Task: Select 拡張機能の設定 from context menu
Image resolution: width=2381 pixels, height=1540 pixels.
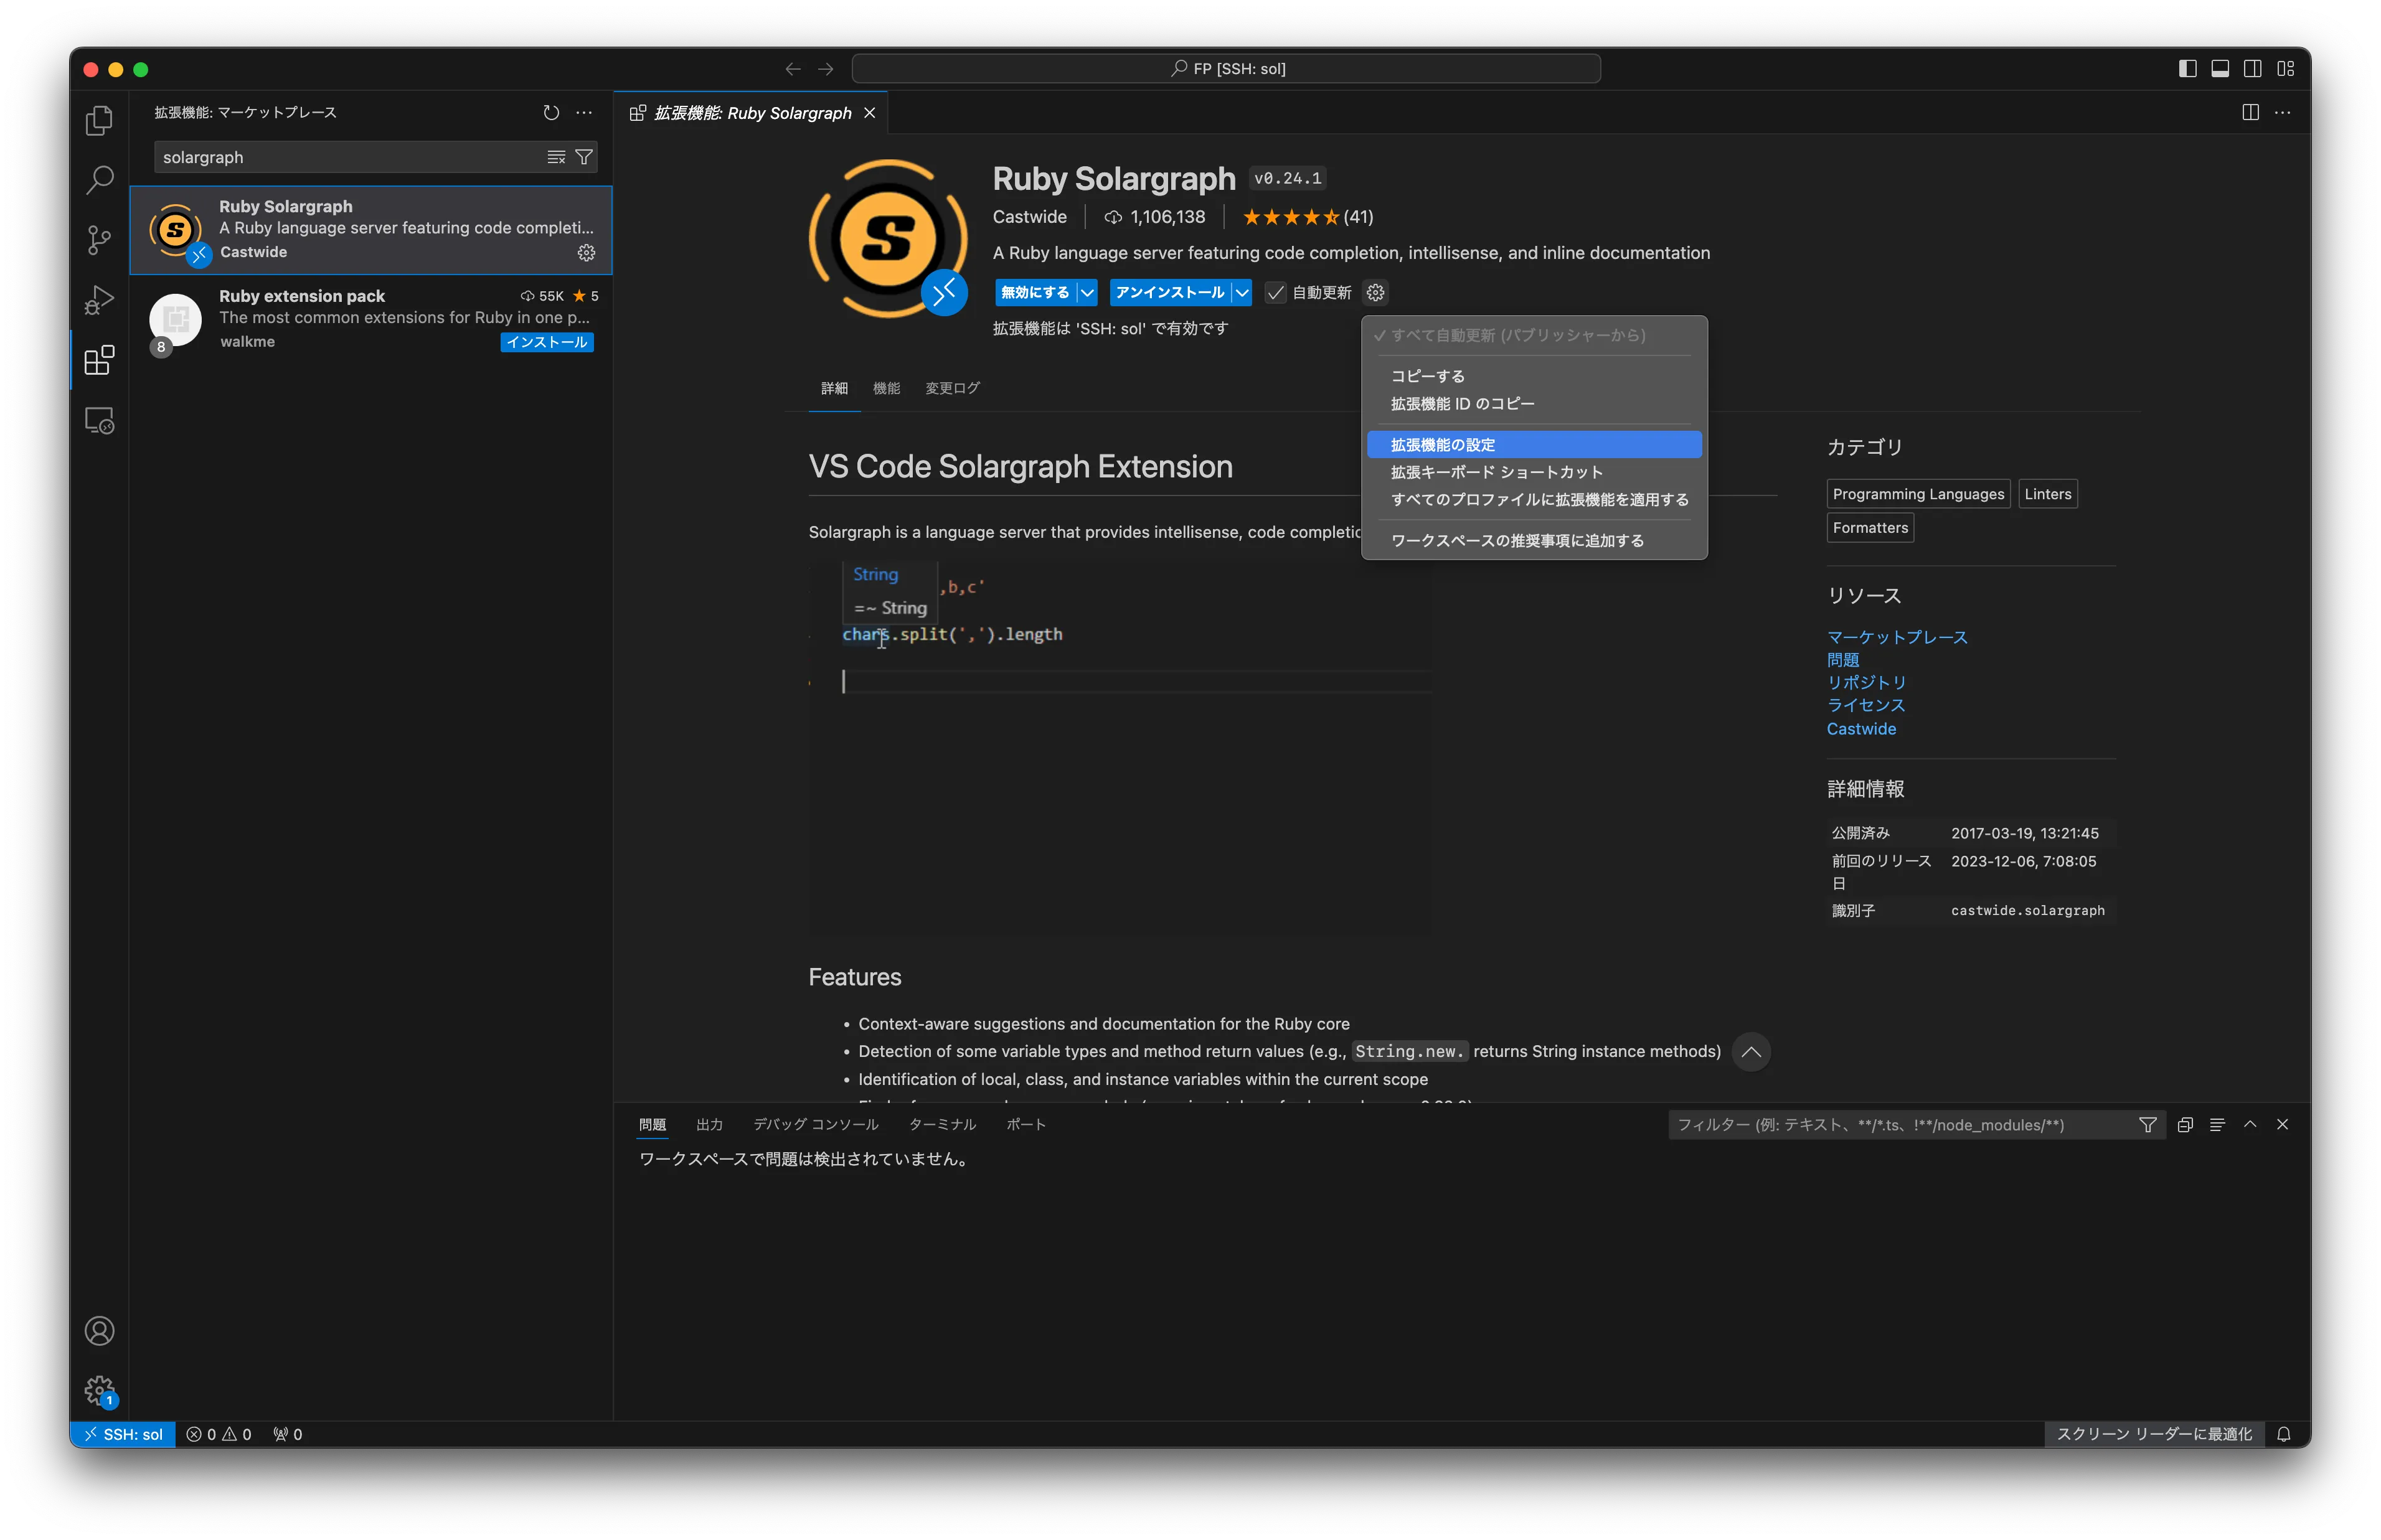Action: pos(1533,444)
